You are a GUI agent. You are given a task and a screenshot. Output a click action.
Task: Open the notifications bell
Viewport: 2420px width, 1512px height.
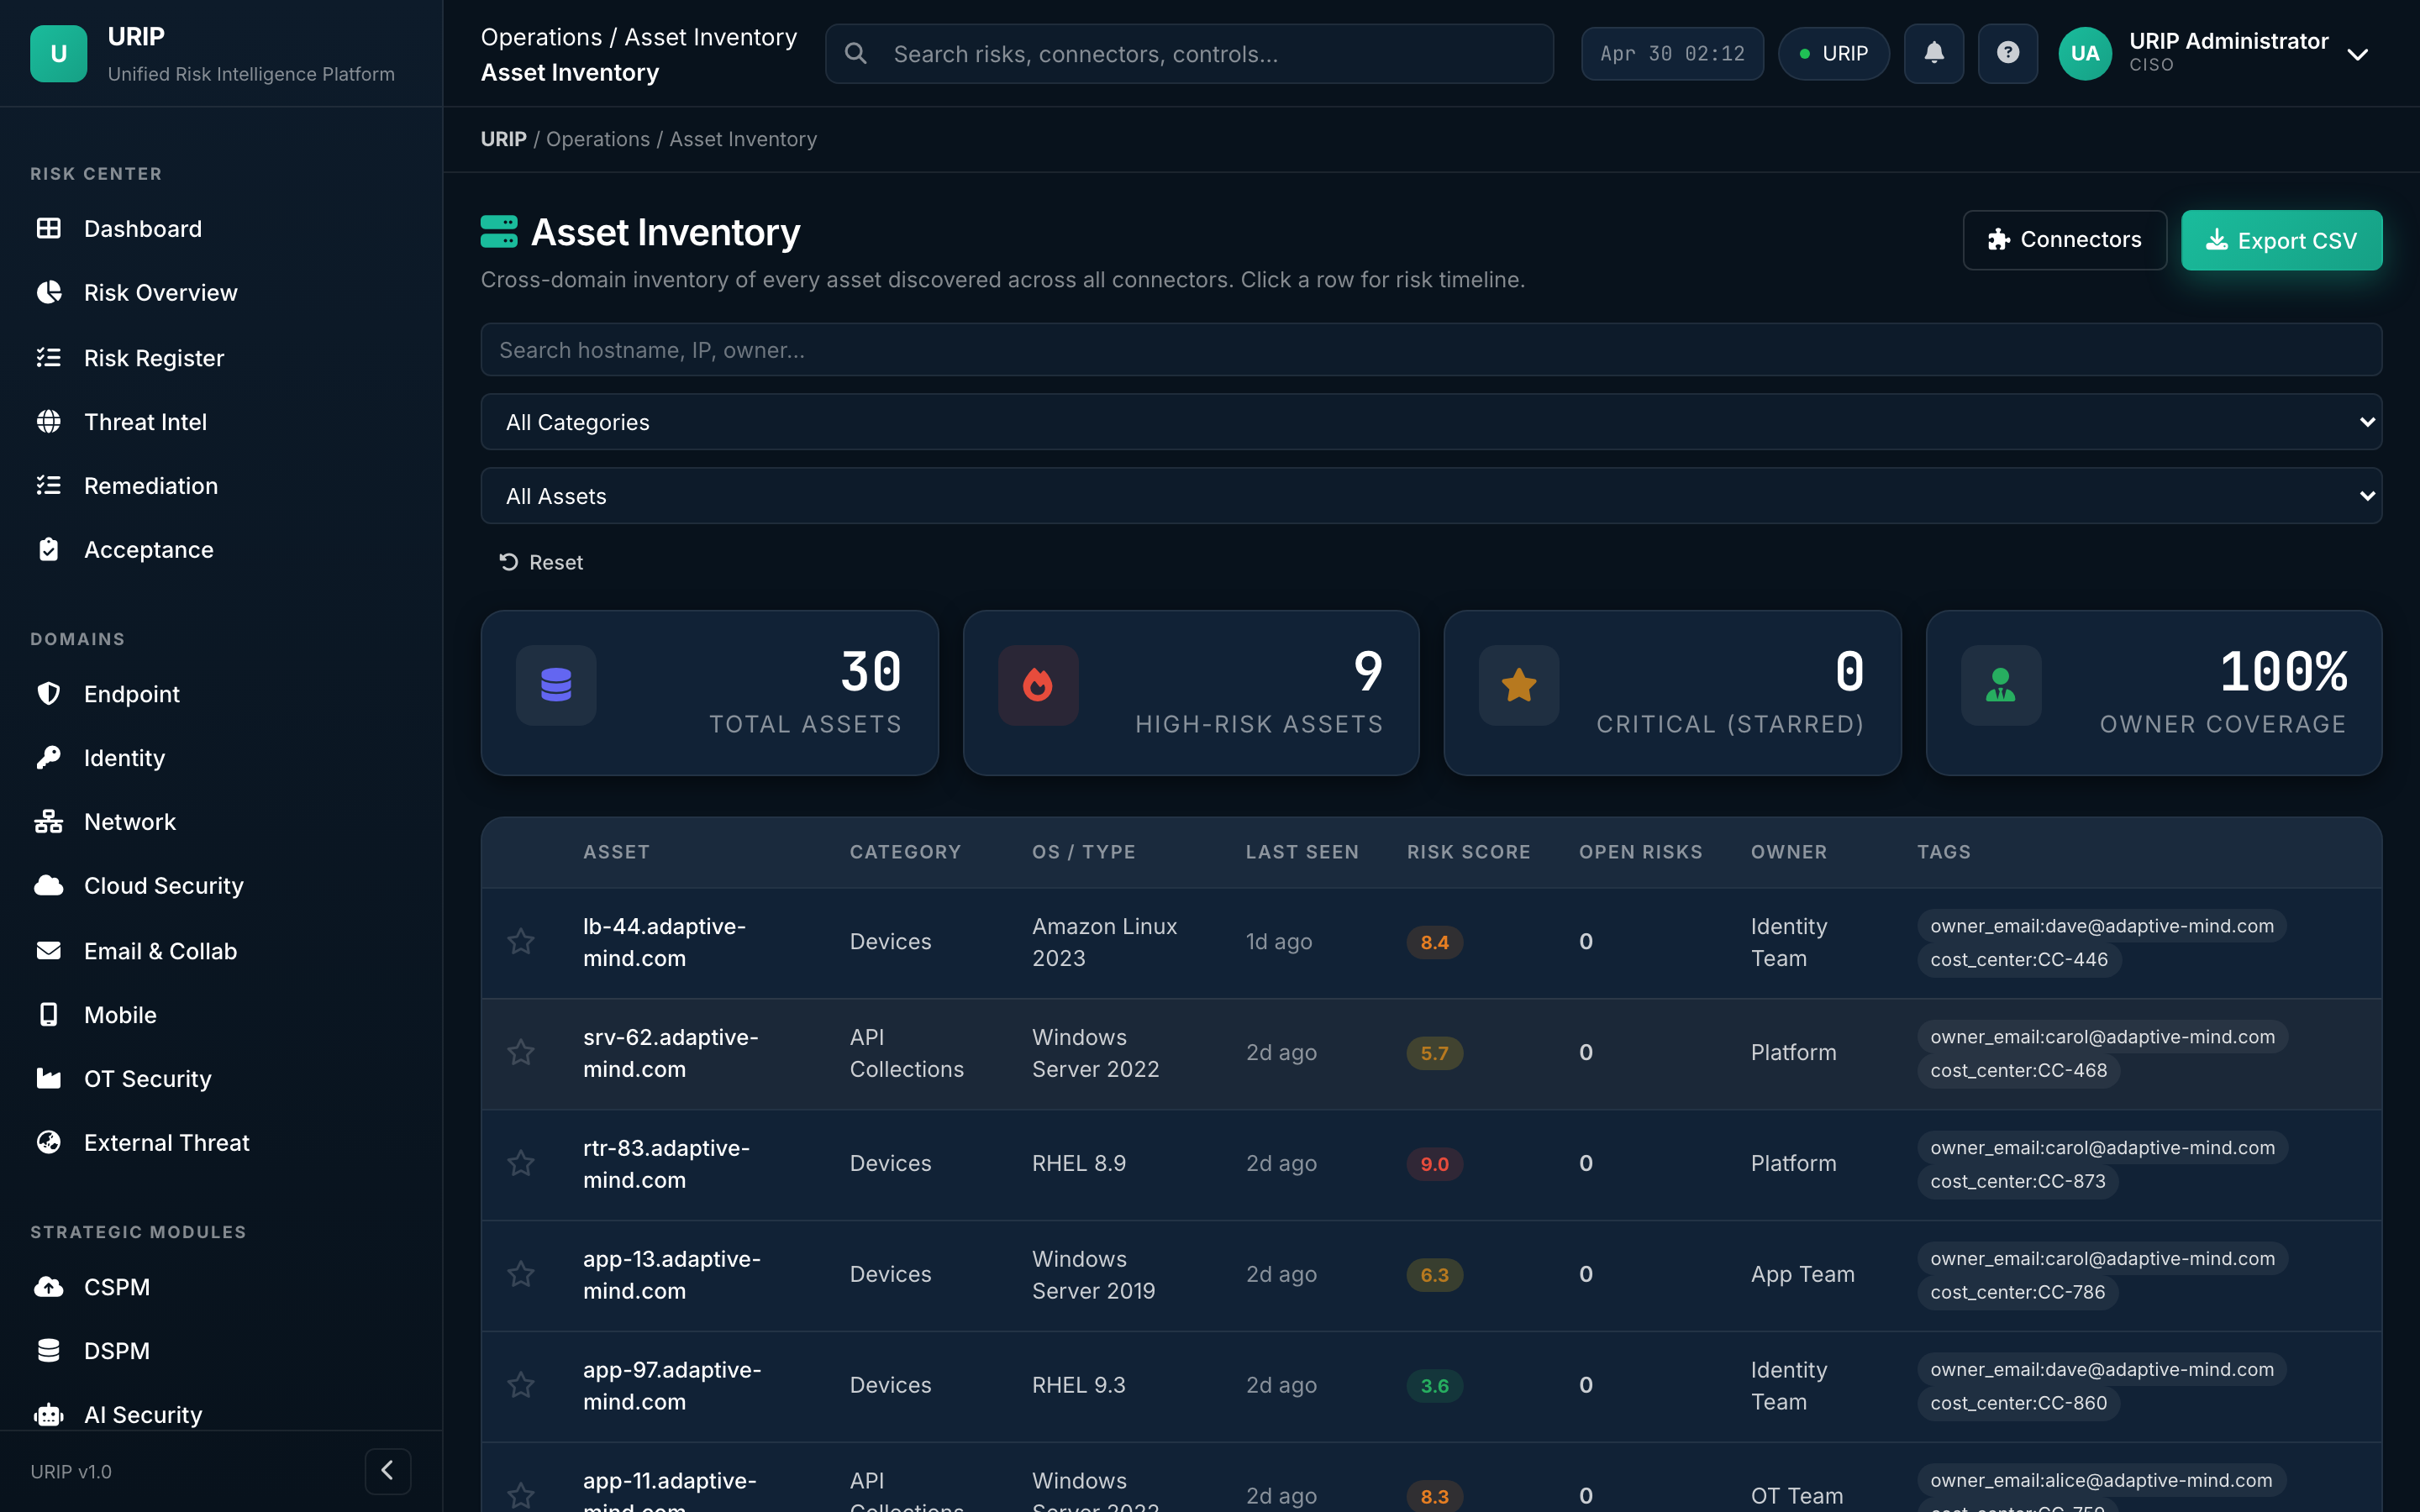1933,53
